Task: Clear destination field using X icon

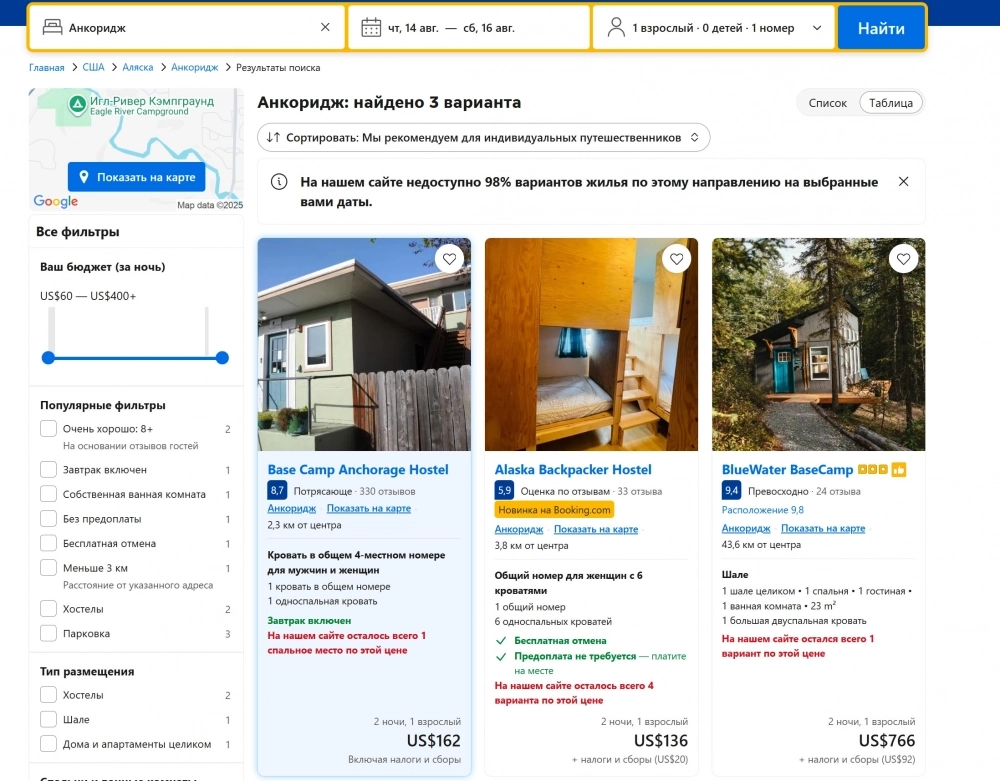Action: 324,27
